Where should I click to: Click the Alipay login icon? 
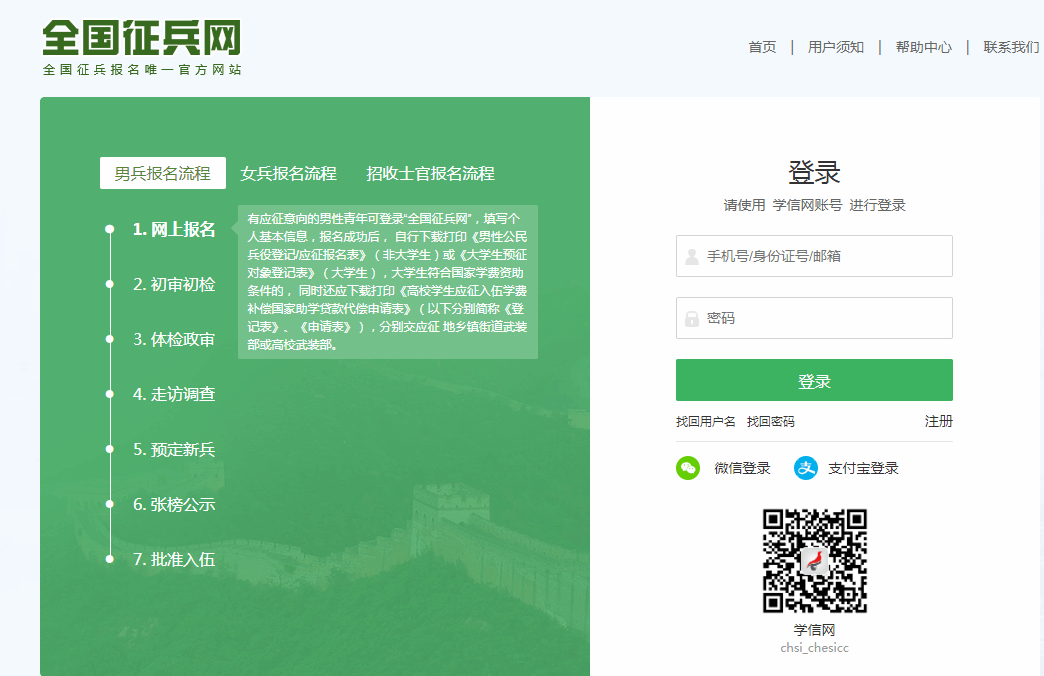tap(806, 468)
